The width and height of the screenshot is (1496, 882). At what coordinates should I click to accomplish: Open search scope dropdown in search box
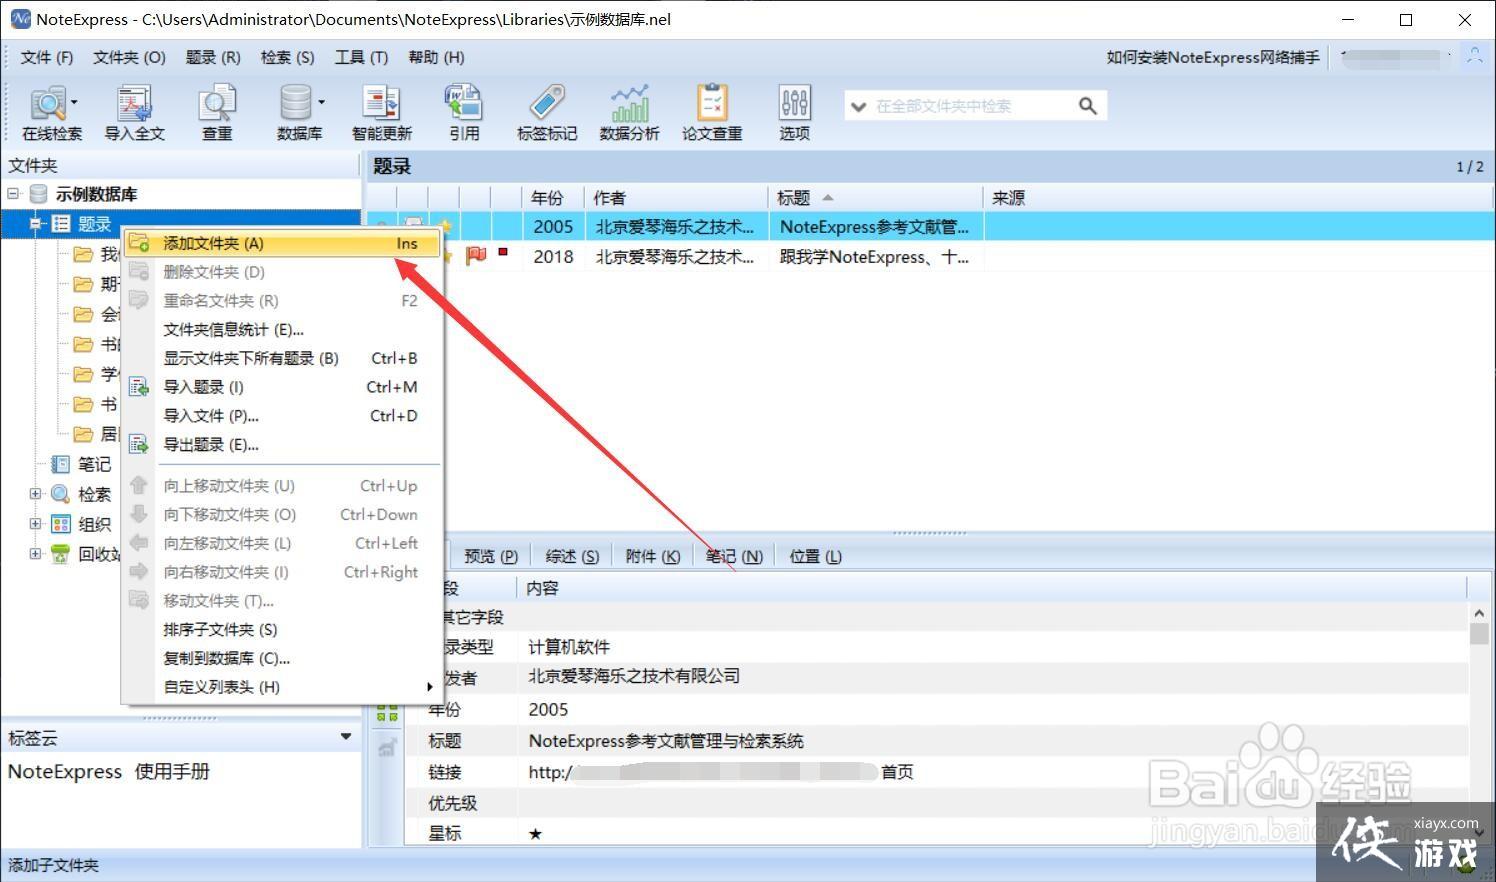point(858,106)
